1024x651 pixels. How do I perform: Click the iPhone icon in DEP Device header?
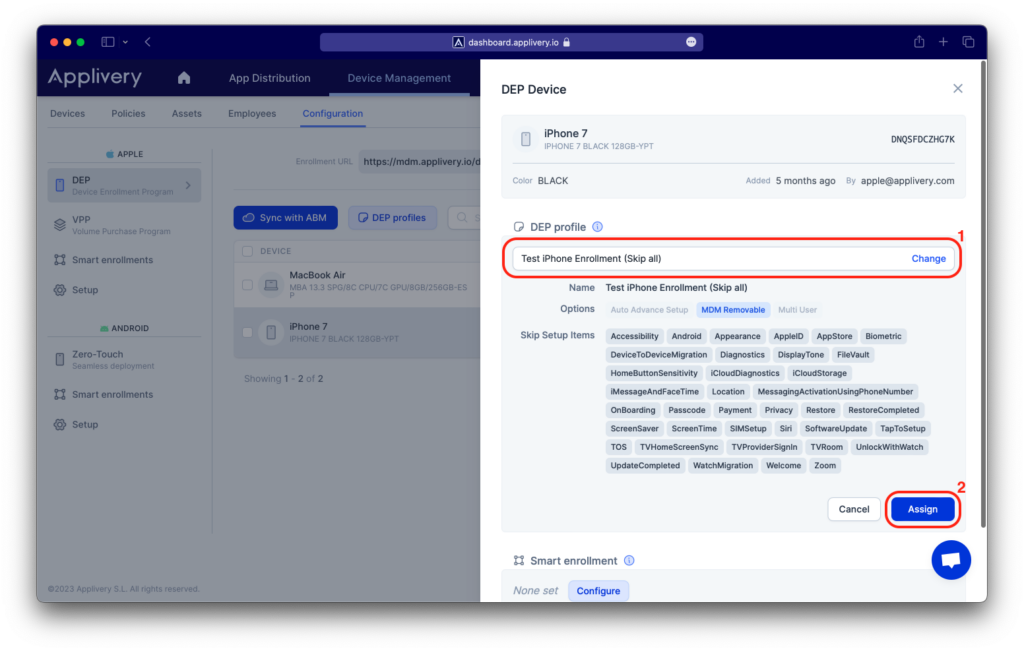pyautogui.click(x=526, y=139)
